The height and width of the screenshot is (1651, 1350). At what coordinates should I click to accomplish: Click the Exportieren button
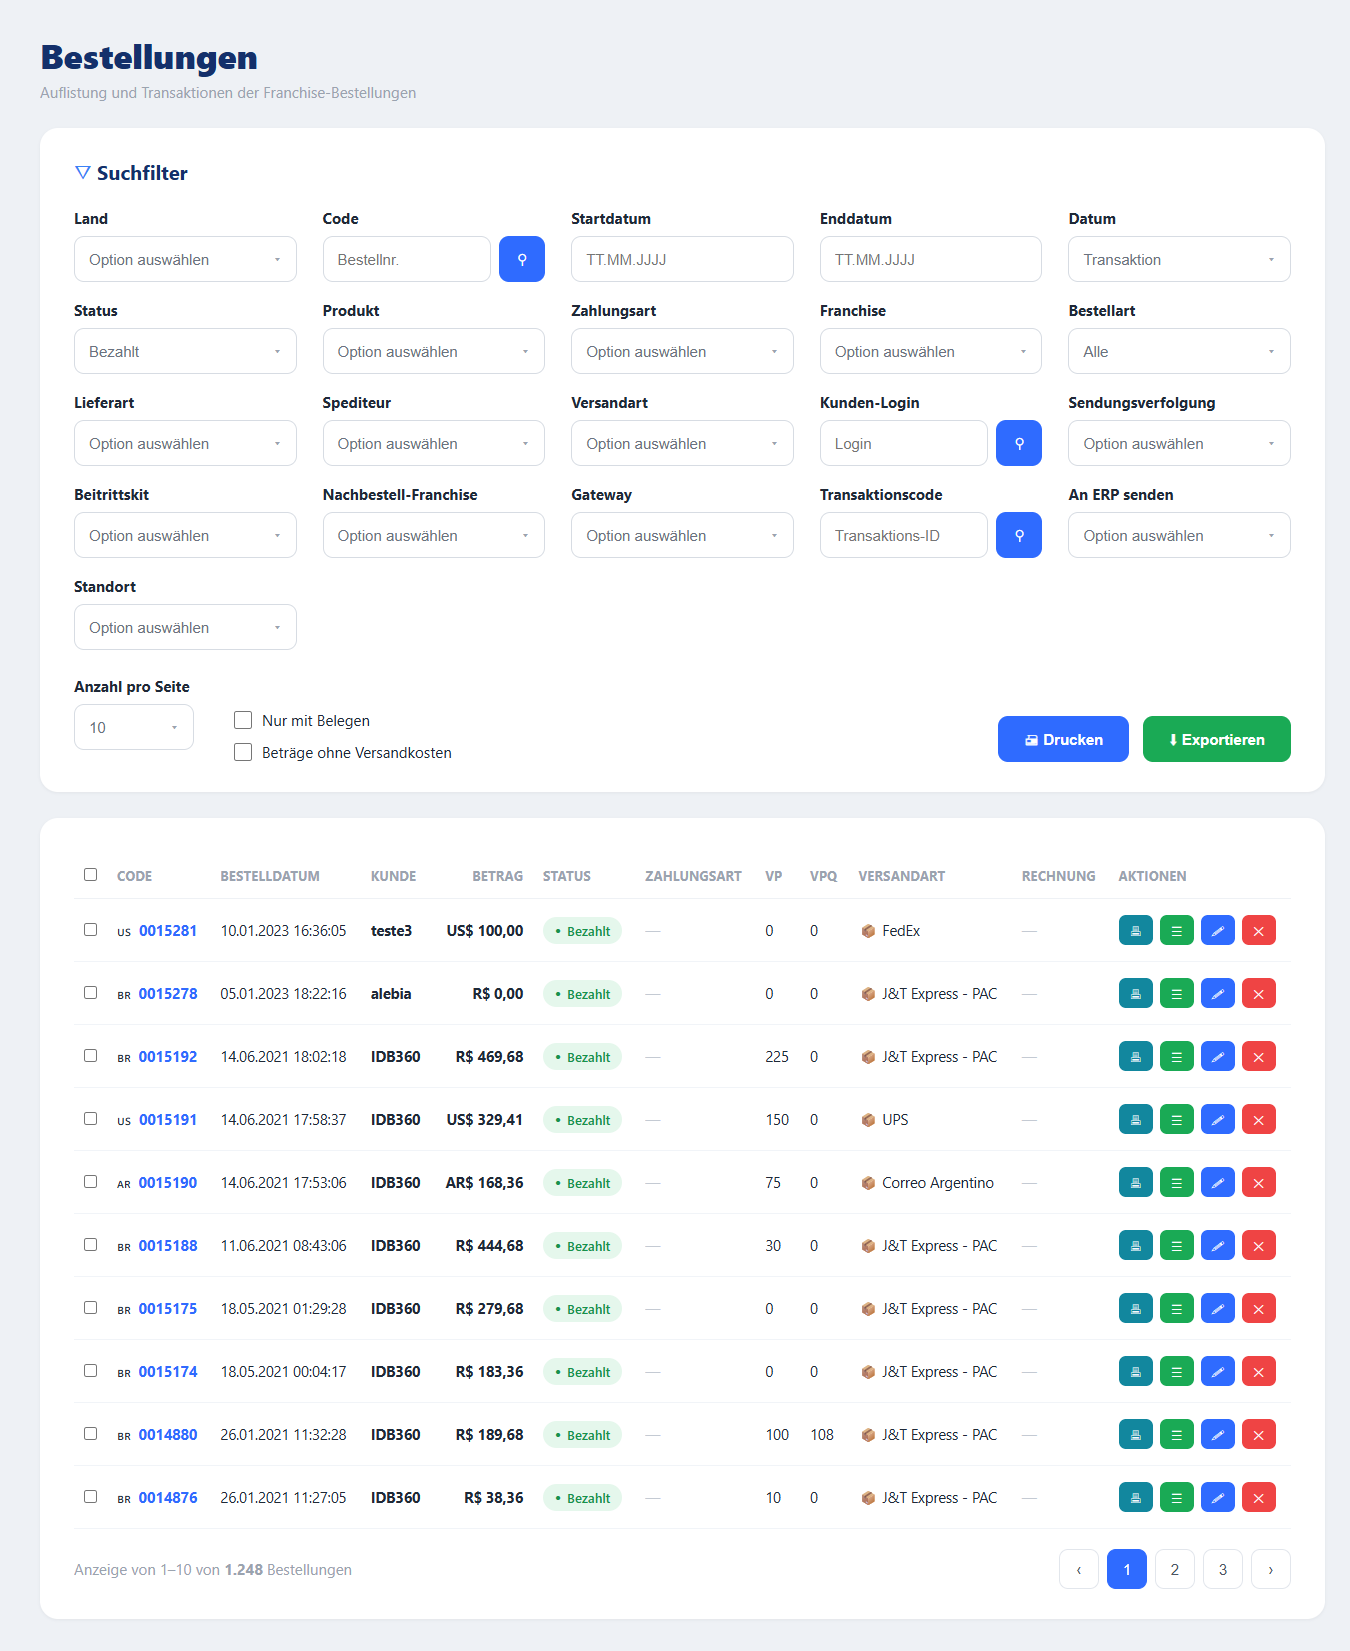(1217, 739)
